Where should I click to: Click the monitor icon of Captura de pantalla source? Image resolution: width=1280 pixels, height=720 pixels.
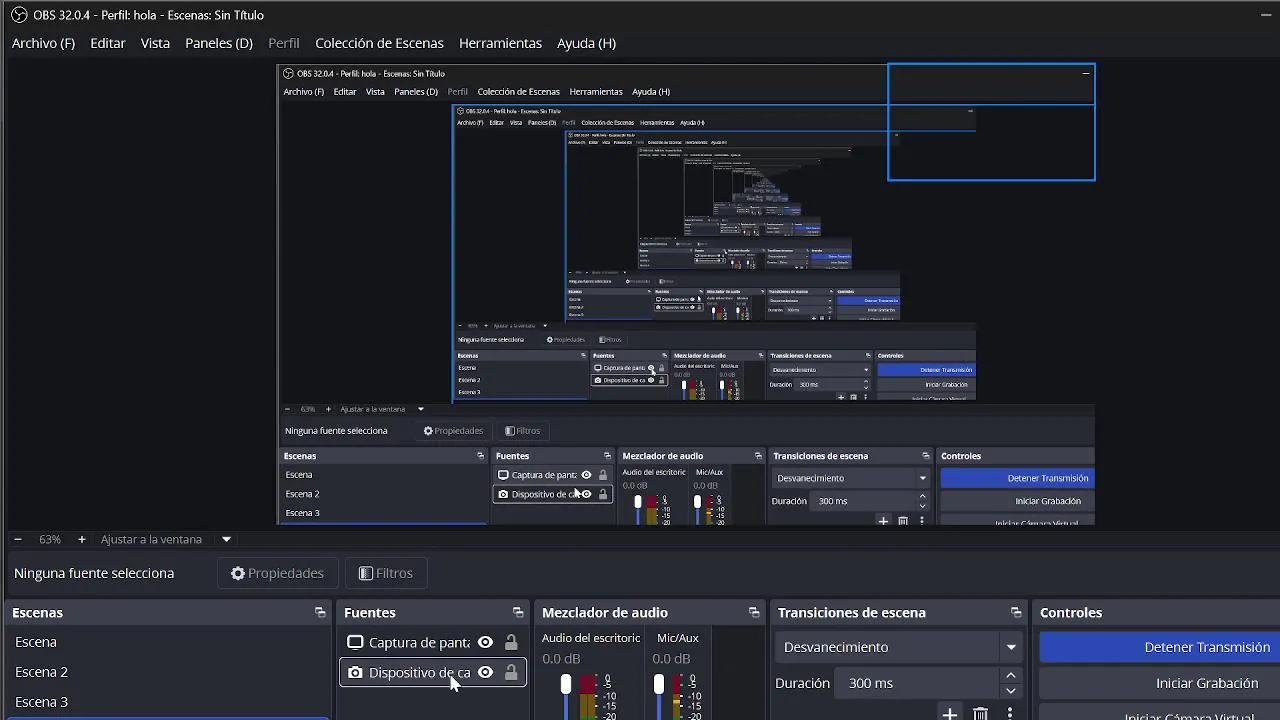(x=355, y=643)
